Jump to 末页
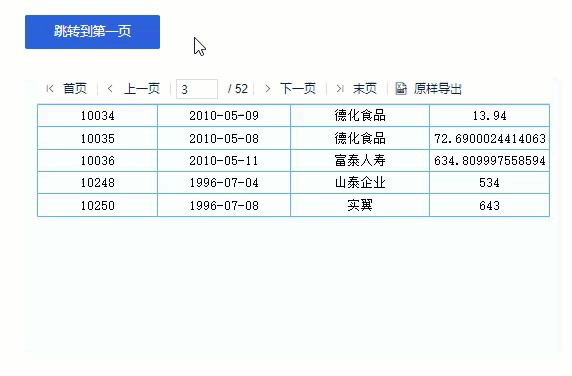Screen dimensions: 572x376 point(365,89)
